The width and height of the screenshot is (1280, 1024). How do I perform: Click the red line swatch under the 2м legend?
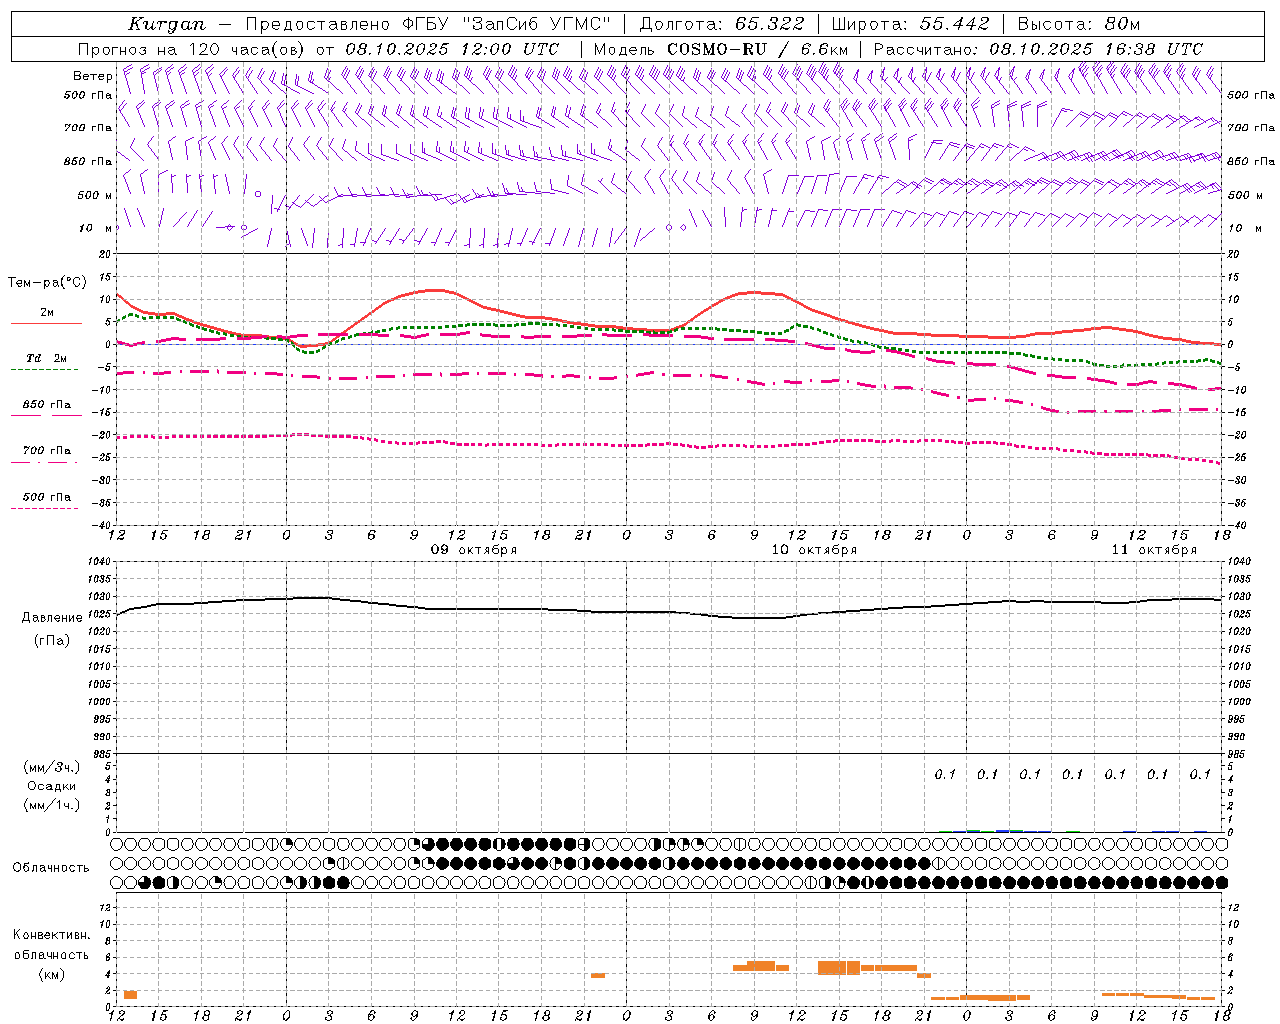coord(46,324)
